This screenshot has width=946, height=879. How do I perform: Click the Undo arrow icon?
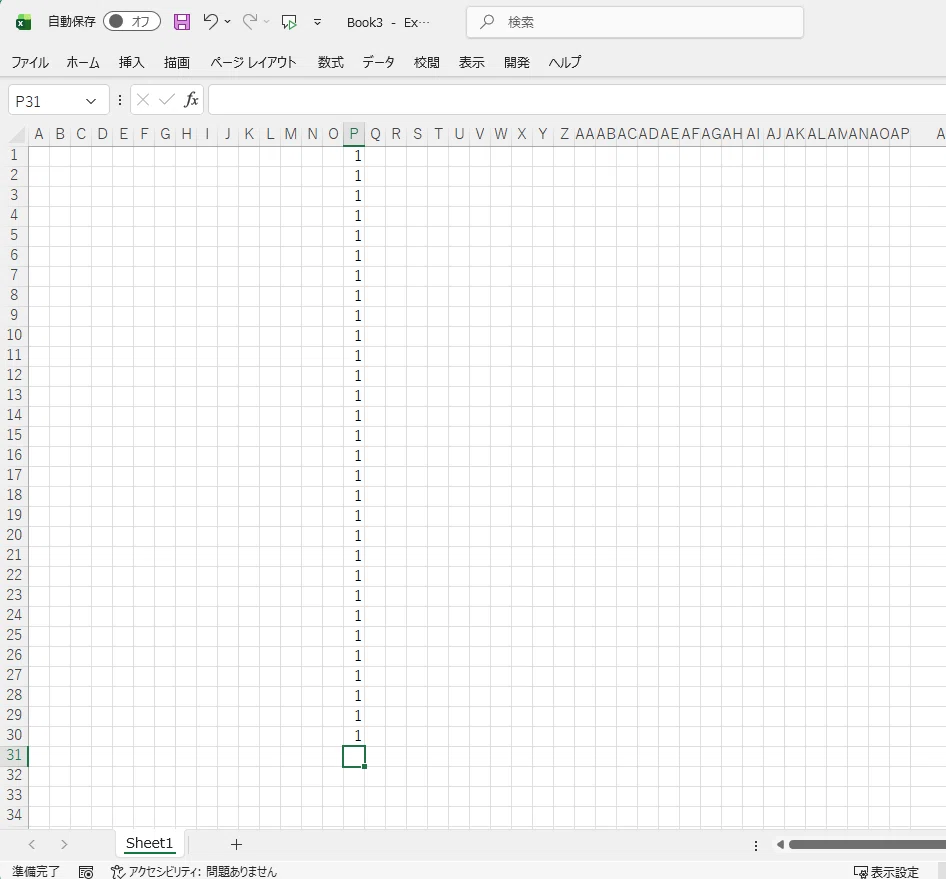[210, 22]
